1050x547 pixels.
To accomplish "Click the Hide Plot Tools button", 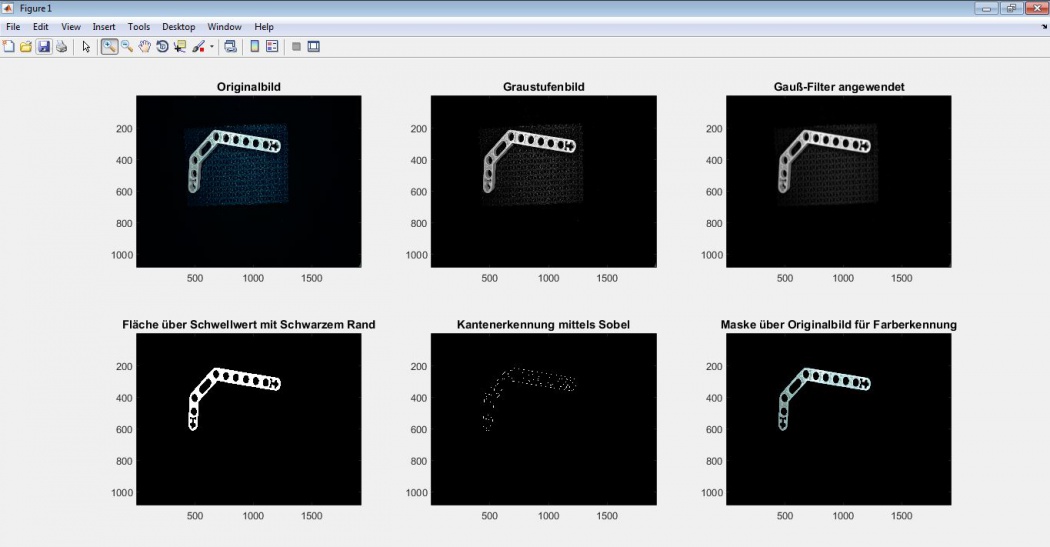I will (x=296, y=46).
